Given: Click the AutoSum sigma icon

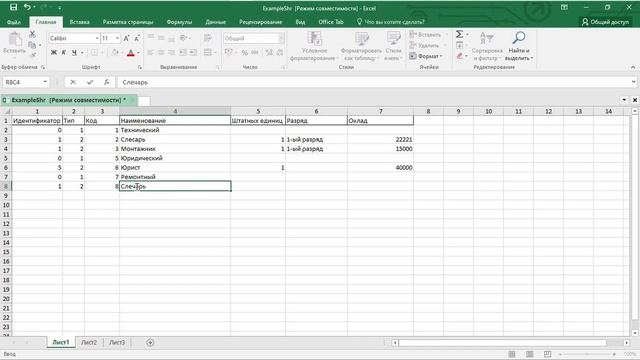Looking at the screenshot, I should [x=459, y=34].
